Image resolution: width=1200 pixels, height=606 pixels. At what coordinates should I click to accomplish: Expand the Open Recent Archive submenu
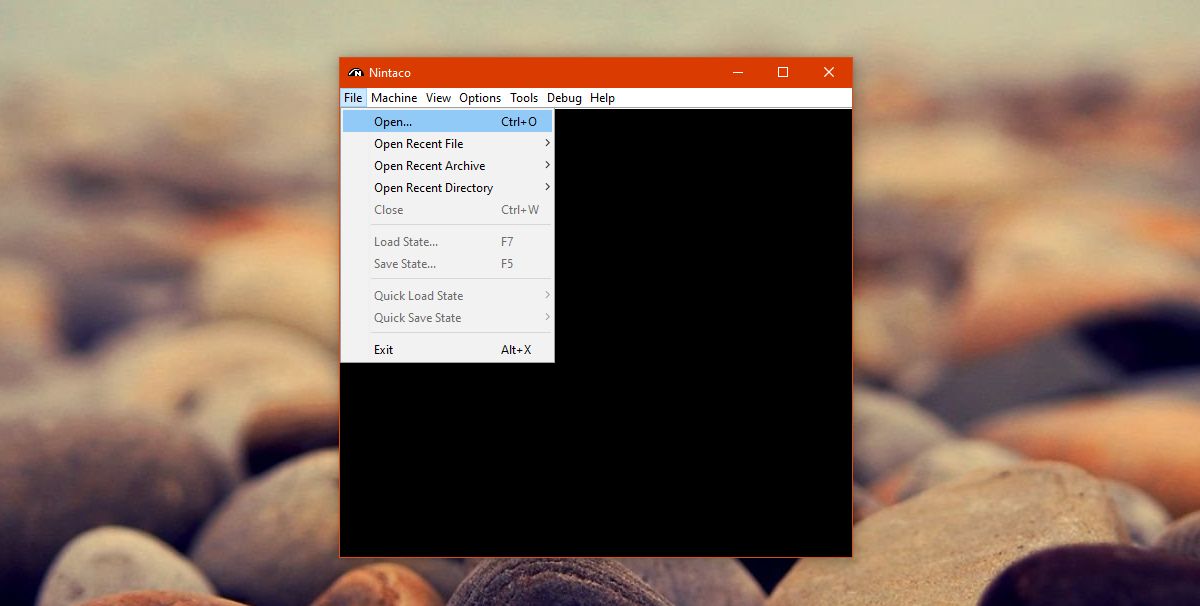click(447, 166)
